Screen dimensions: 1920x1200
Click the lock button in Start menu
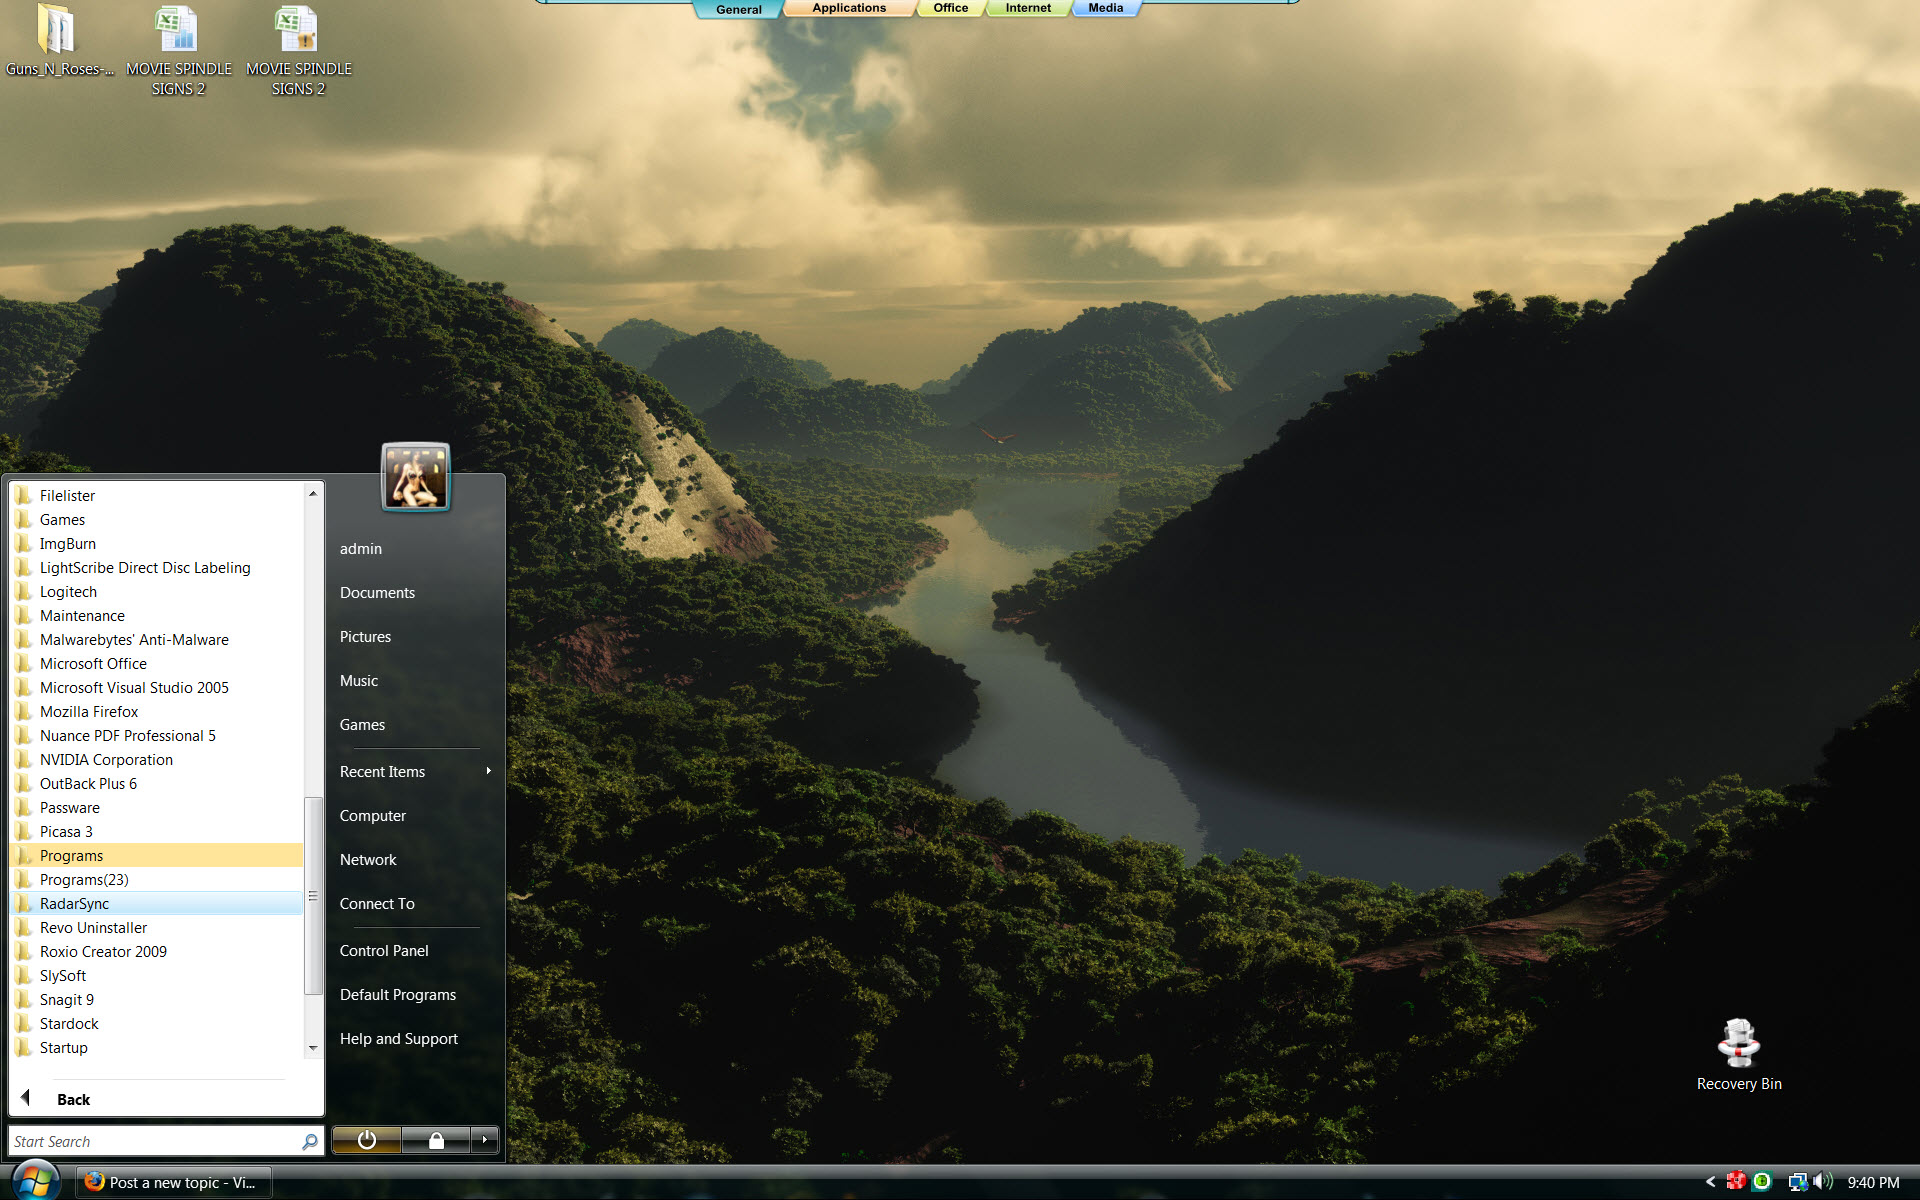tap(436, 1140)
